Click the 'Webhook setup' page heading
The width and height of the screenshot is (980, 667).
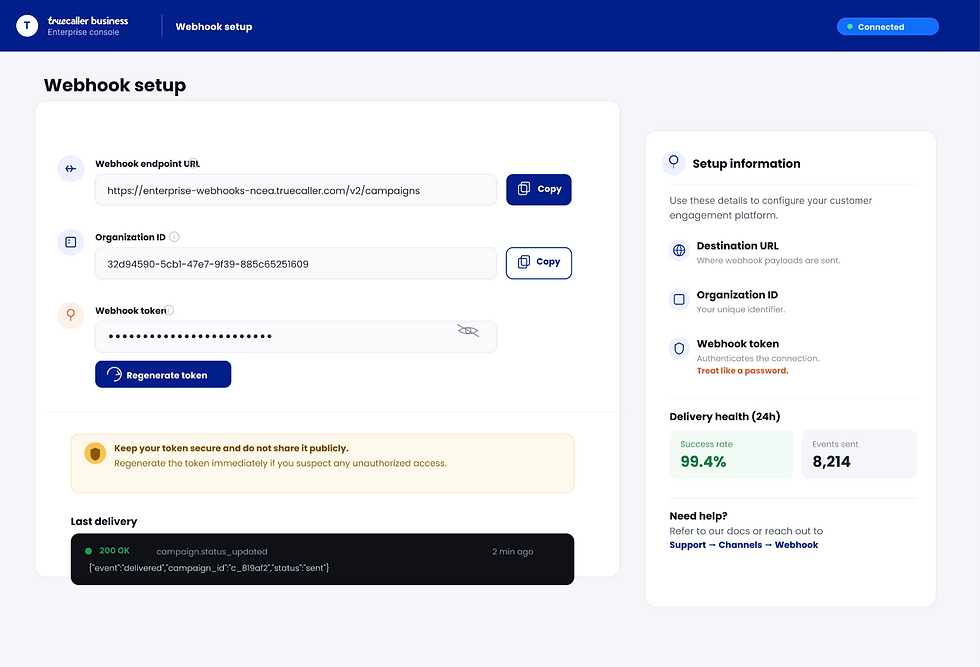pos(115,85)
